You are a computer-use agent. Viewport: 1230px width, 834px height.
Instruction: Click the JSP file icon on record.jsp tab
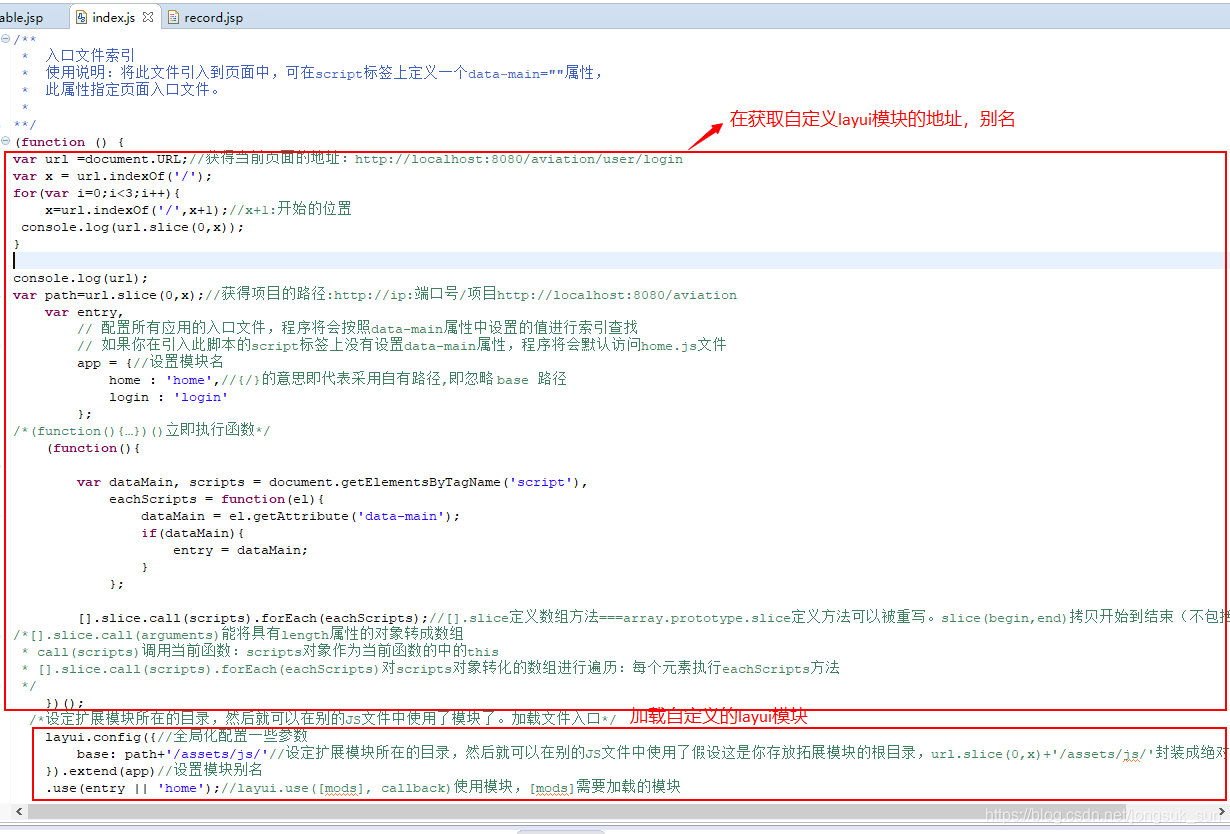coord(174,17)
